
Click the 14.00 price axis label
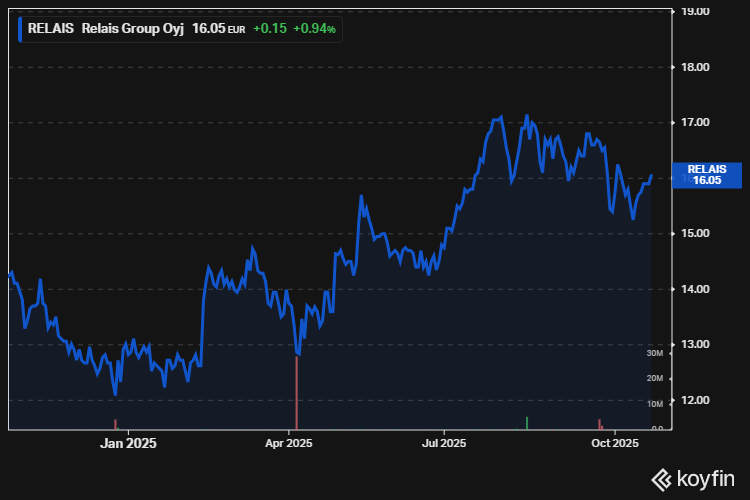click(695, 289)
